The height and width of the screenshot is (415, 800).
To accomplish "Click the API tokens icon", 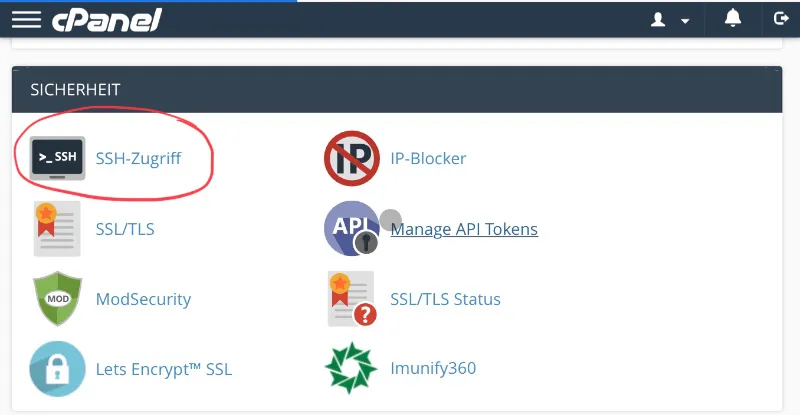I will pos(352,228).
